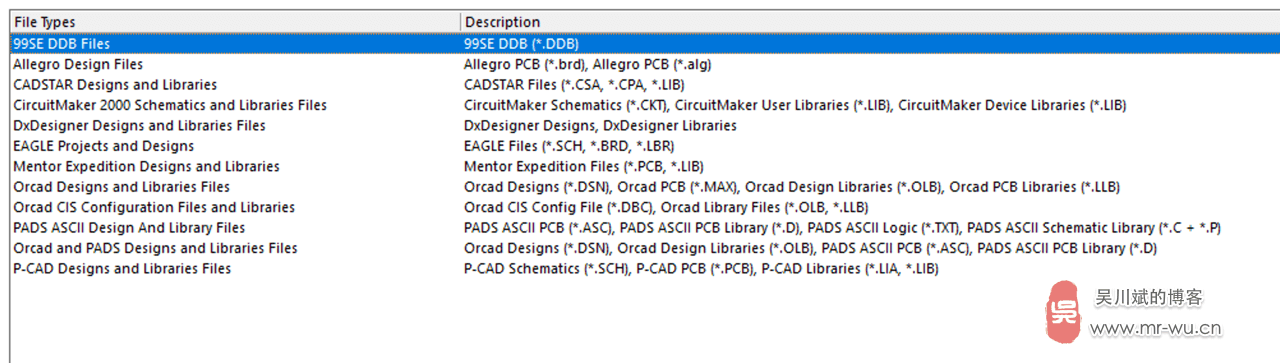This screenshot has height=363, width=1280.
Task: Select PADS ASCII Design And Library Files
Action: click(129, 228)
